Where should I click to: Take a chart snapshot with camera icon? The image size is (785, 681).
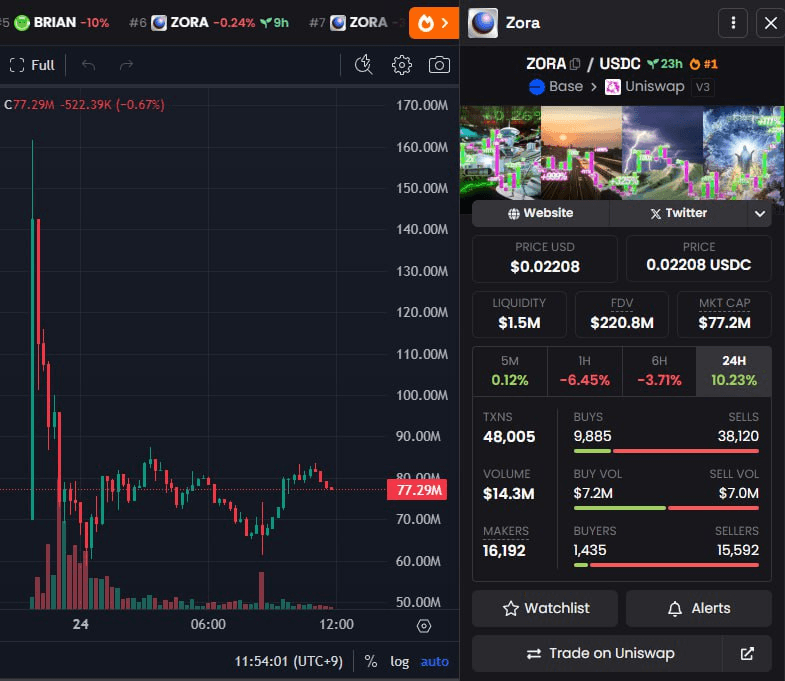(439, 65)
